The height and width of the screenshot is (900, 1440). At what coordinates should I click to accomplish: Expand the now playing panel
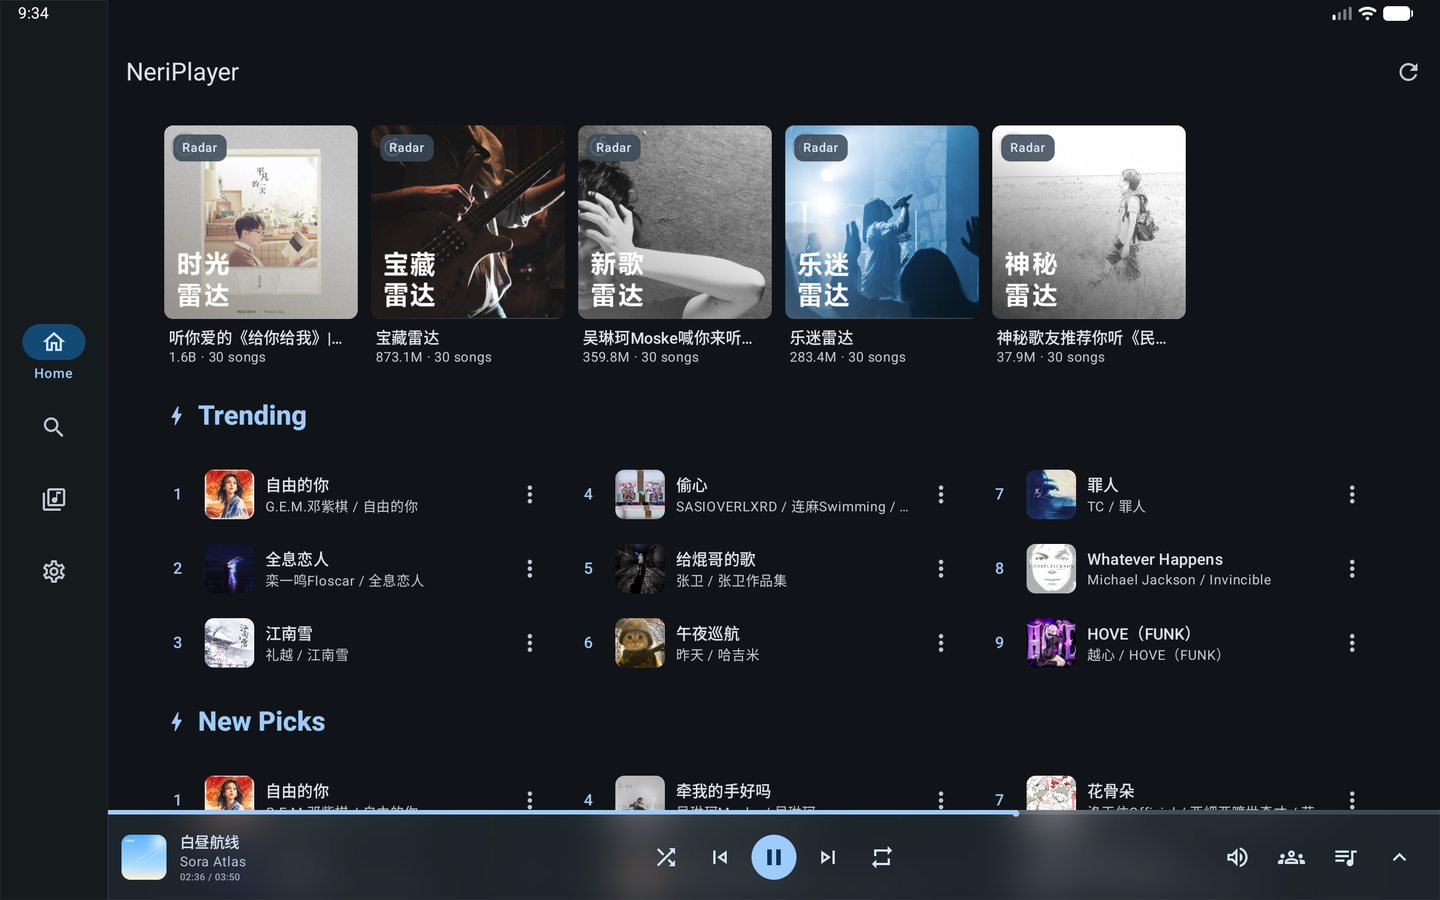pos(1399,857)
